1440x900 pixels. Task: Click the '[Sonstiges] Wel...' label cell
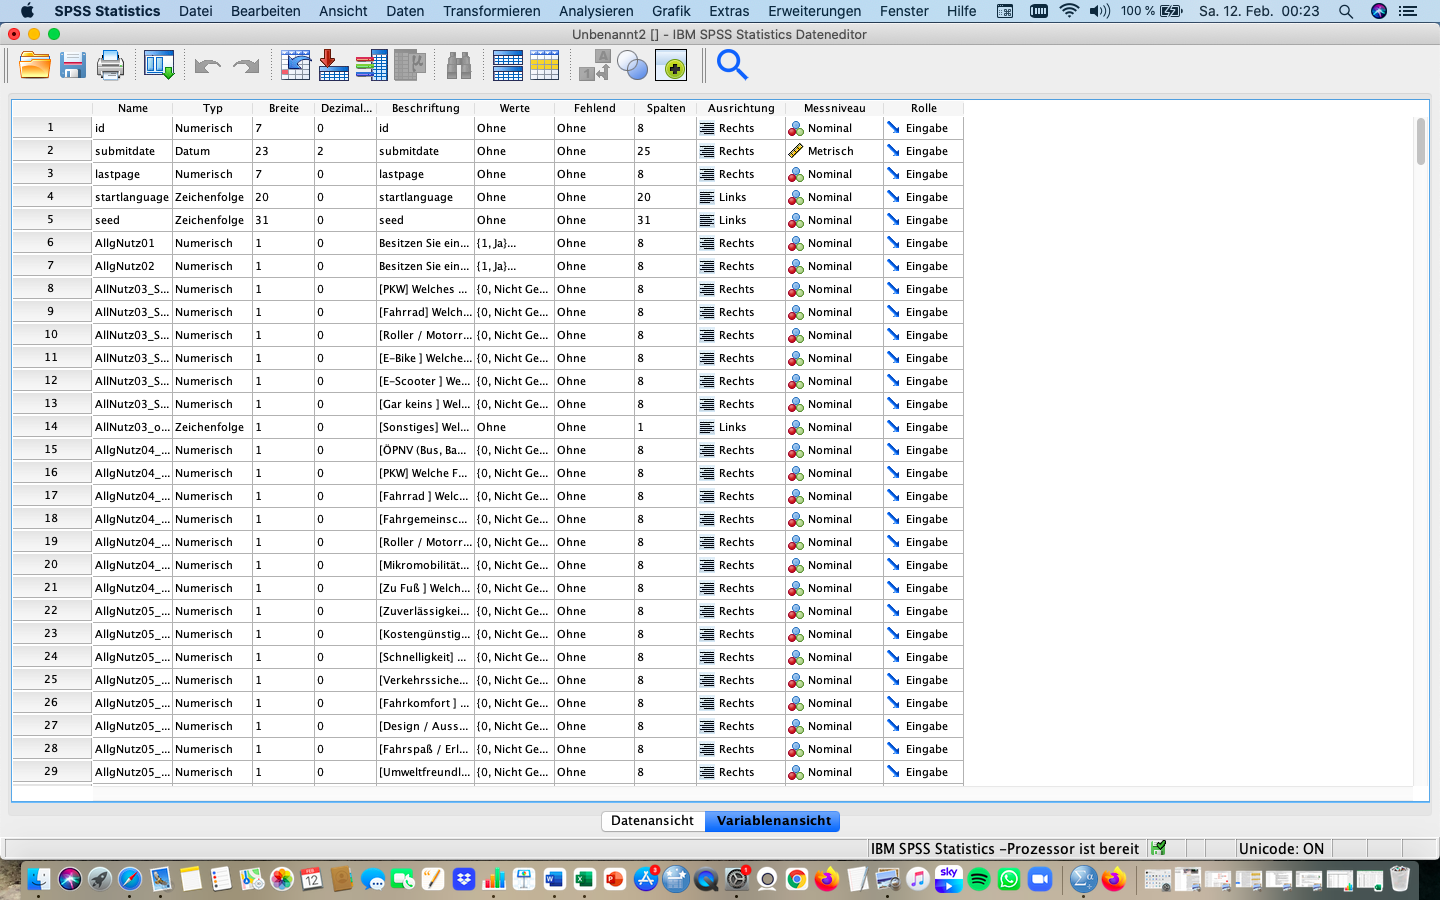[425, 427]
